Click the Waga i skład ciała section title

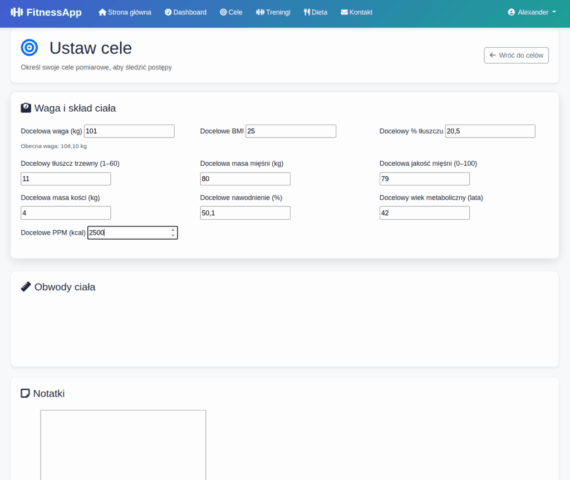tap(75, 108)
